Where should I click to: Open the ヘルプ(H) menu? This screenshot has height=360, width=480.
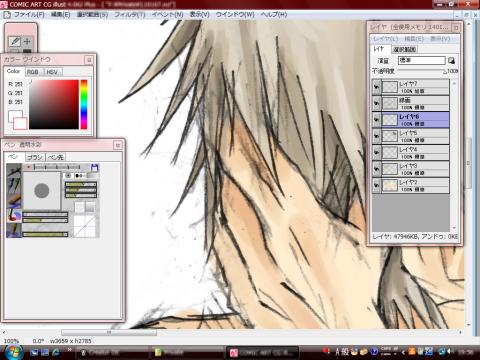274,15
